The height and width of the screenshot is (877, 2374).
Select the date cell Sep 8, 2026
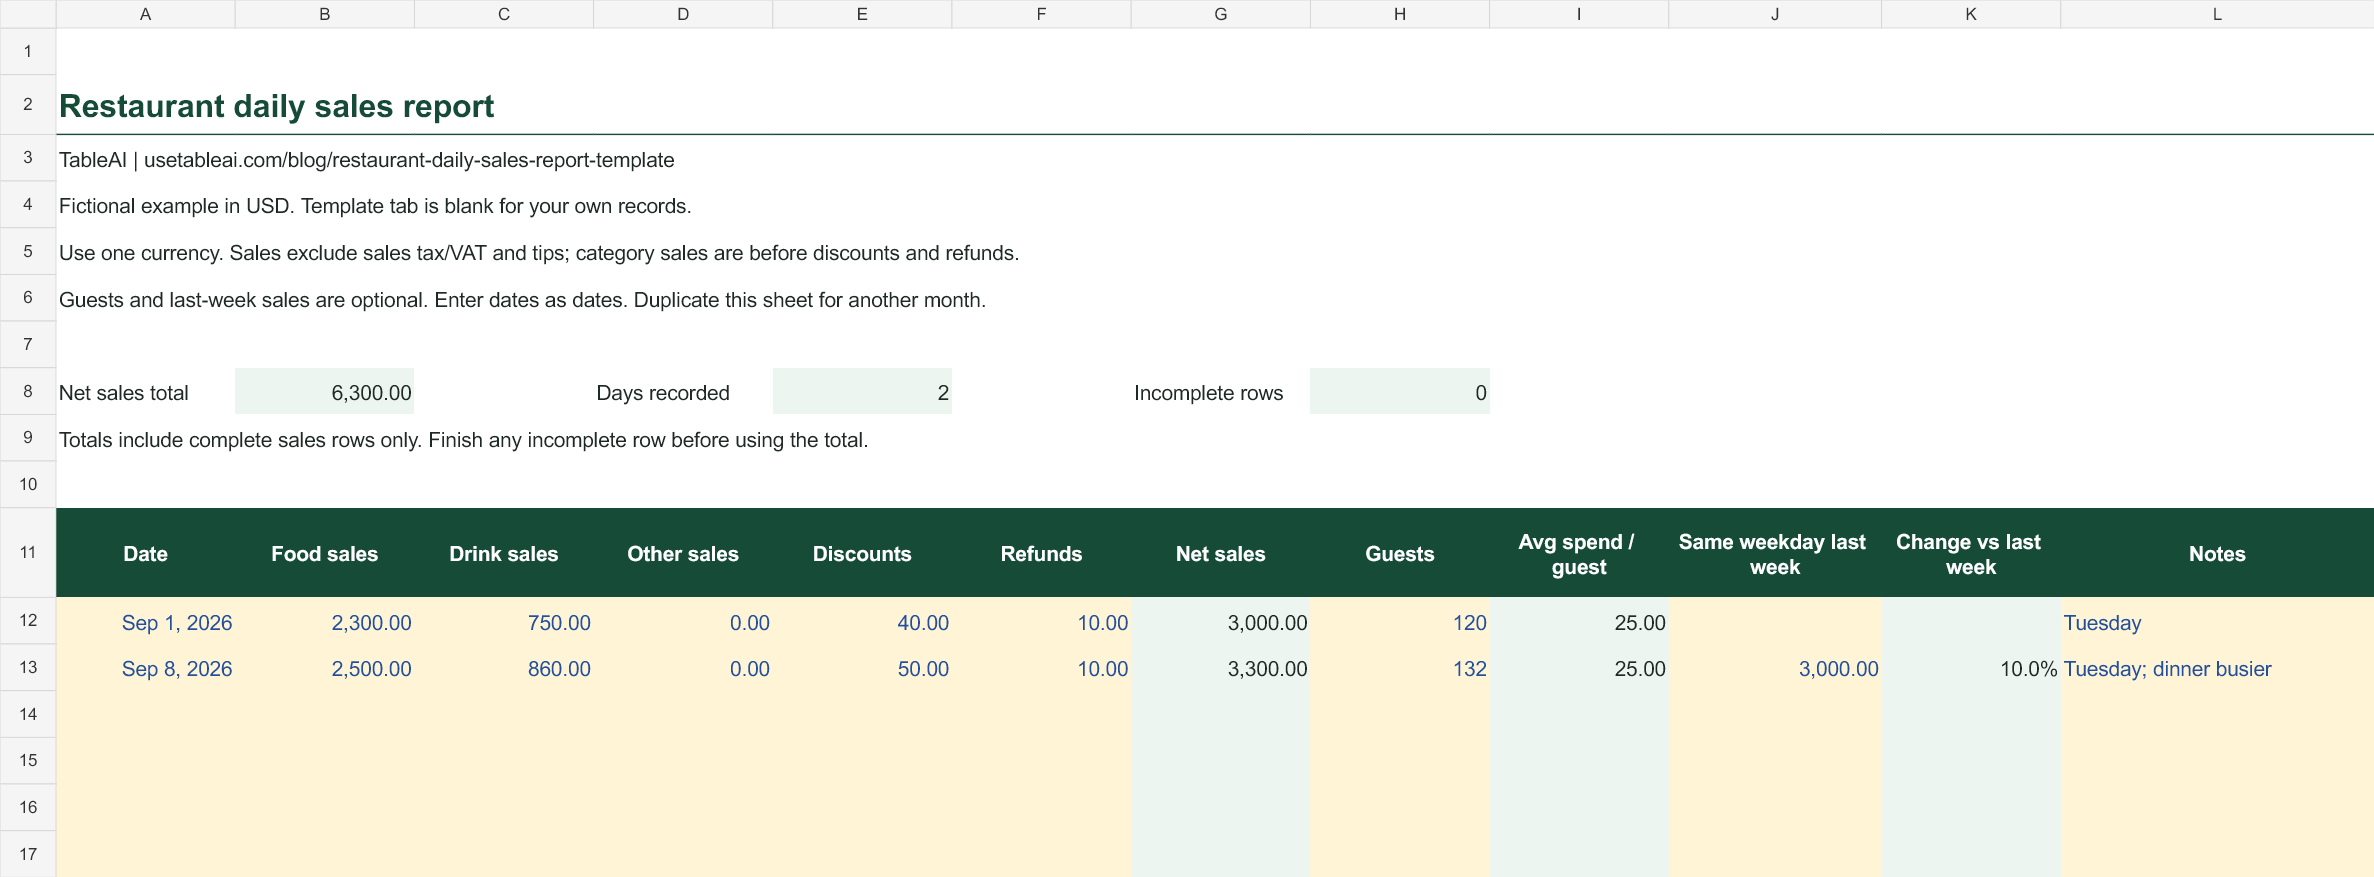click(x=145, y=669)
